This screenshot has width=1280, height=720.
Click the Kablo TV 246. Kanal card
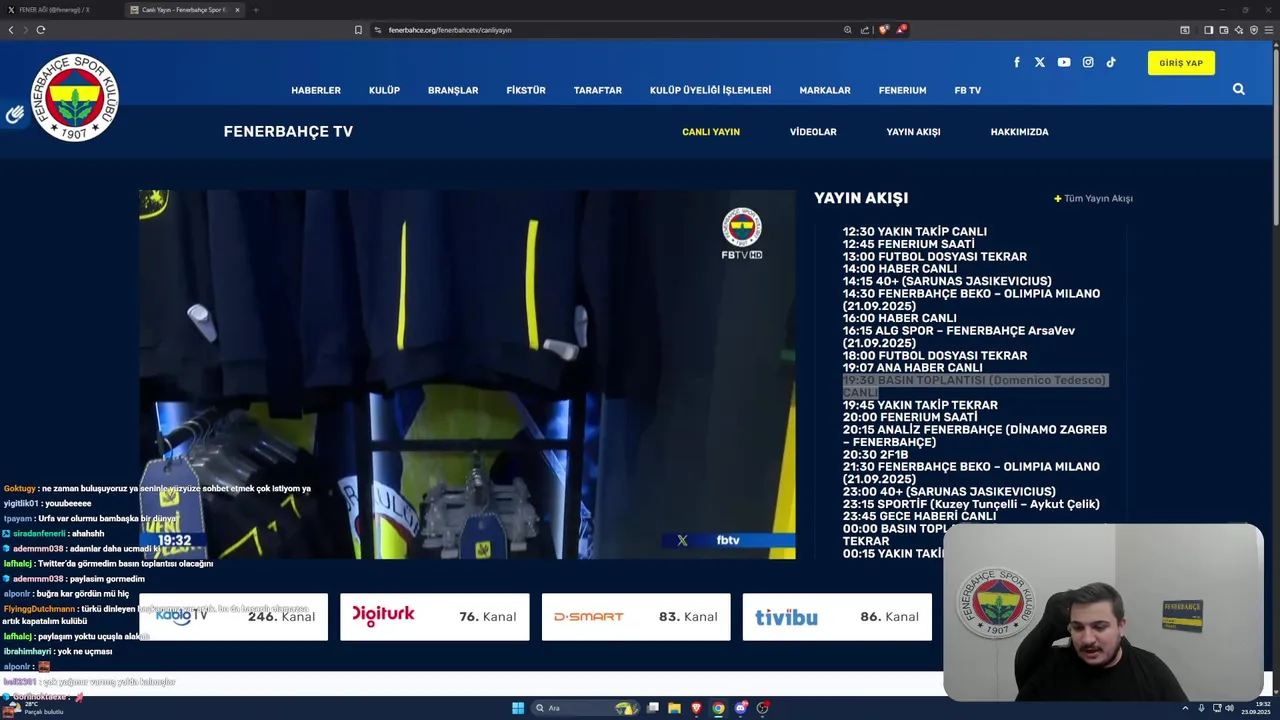(x=233, y=617)
